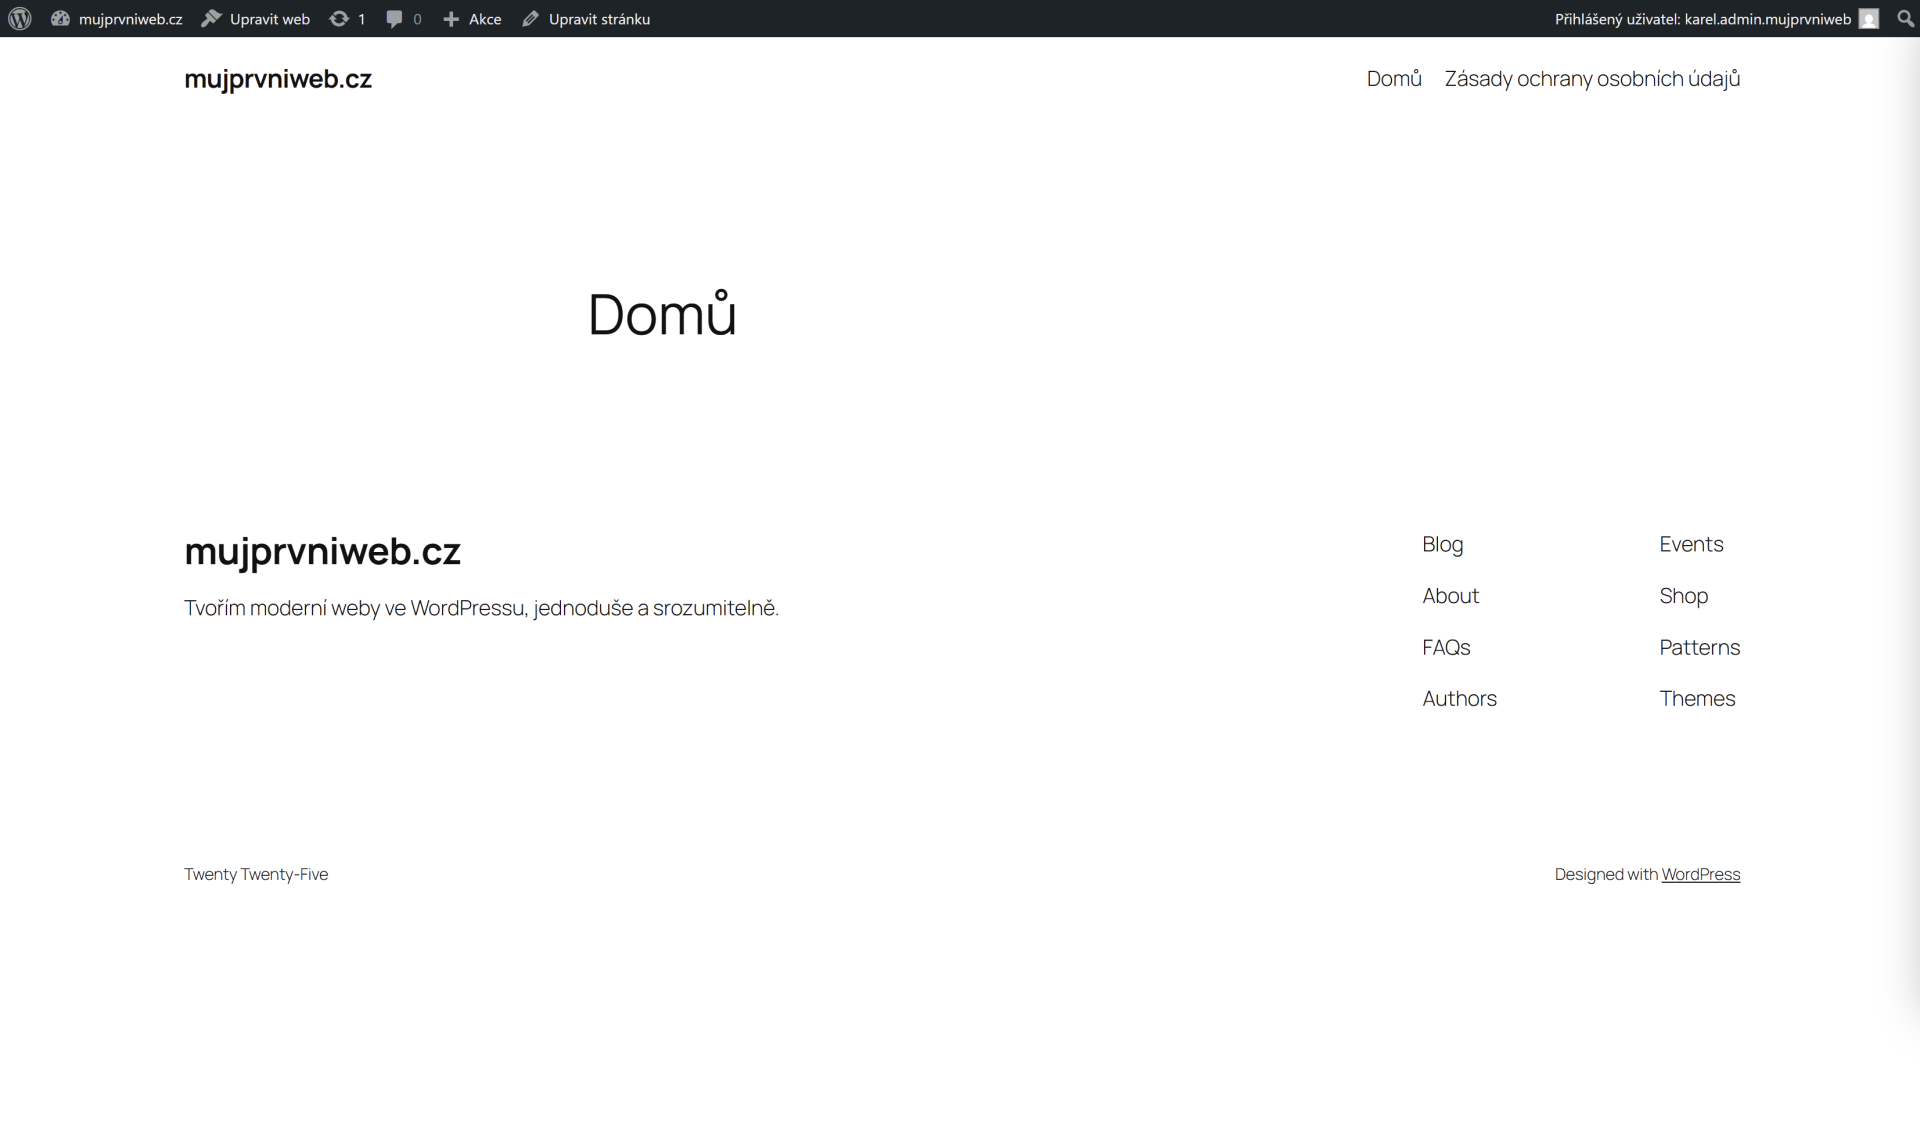Visit the About page link

[1450, 596]
